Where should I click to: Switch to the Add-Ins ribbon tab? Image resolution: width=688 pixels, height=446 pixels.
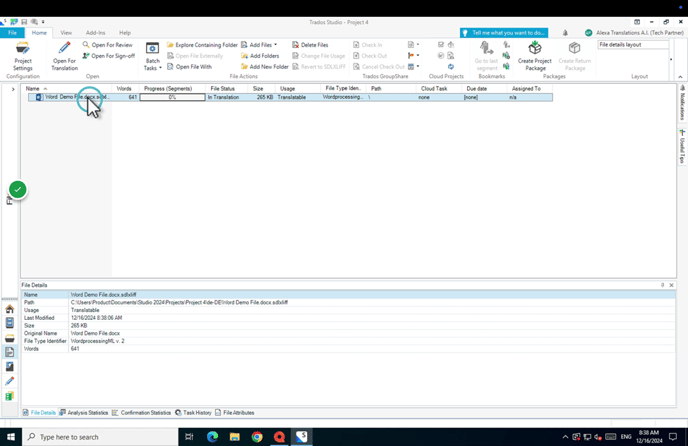click(x=95, y=32)
